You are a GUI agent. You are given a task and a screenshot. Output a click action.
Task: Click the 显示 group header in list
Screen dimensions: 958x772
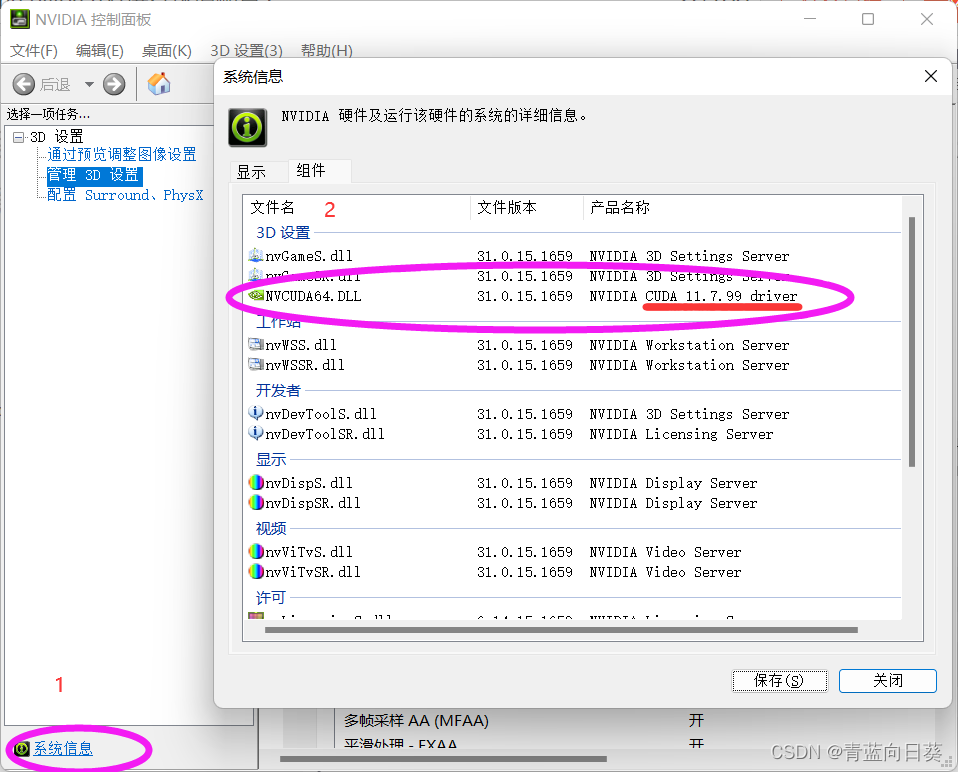[271, 459]
